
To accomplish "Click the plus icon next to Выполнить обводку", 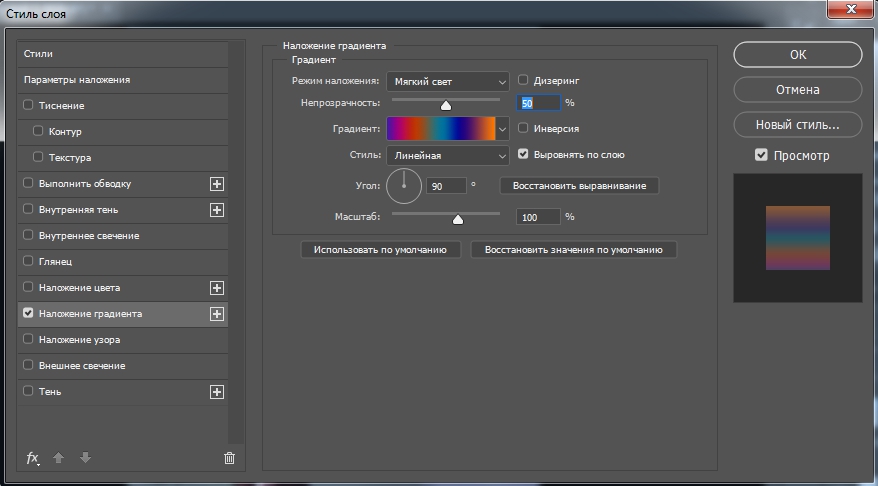I will [x=216, y=184].
